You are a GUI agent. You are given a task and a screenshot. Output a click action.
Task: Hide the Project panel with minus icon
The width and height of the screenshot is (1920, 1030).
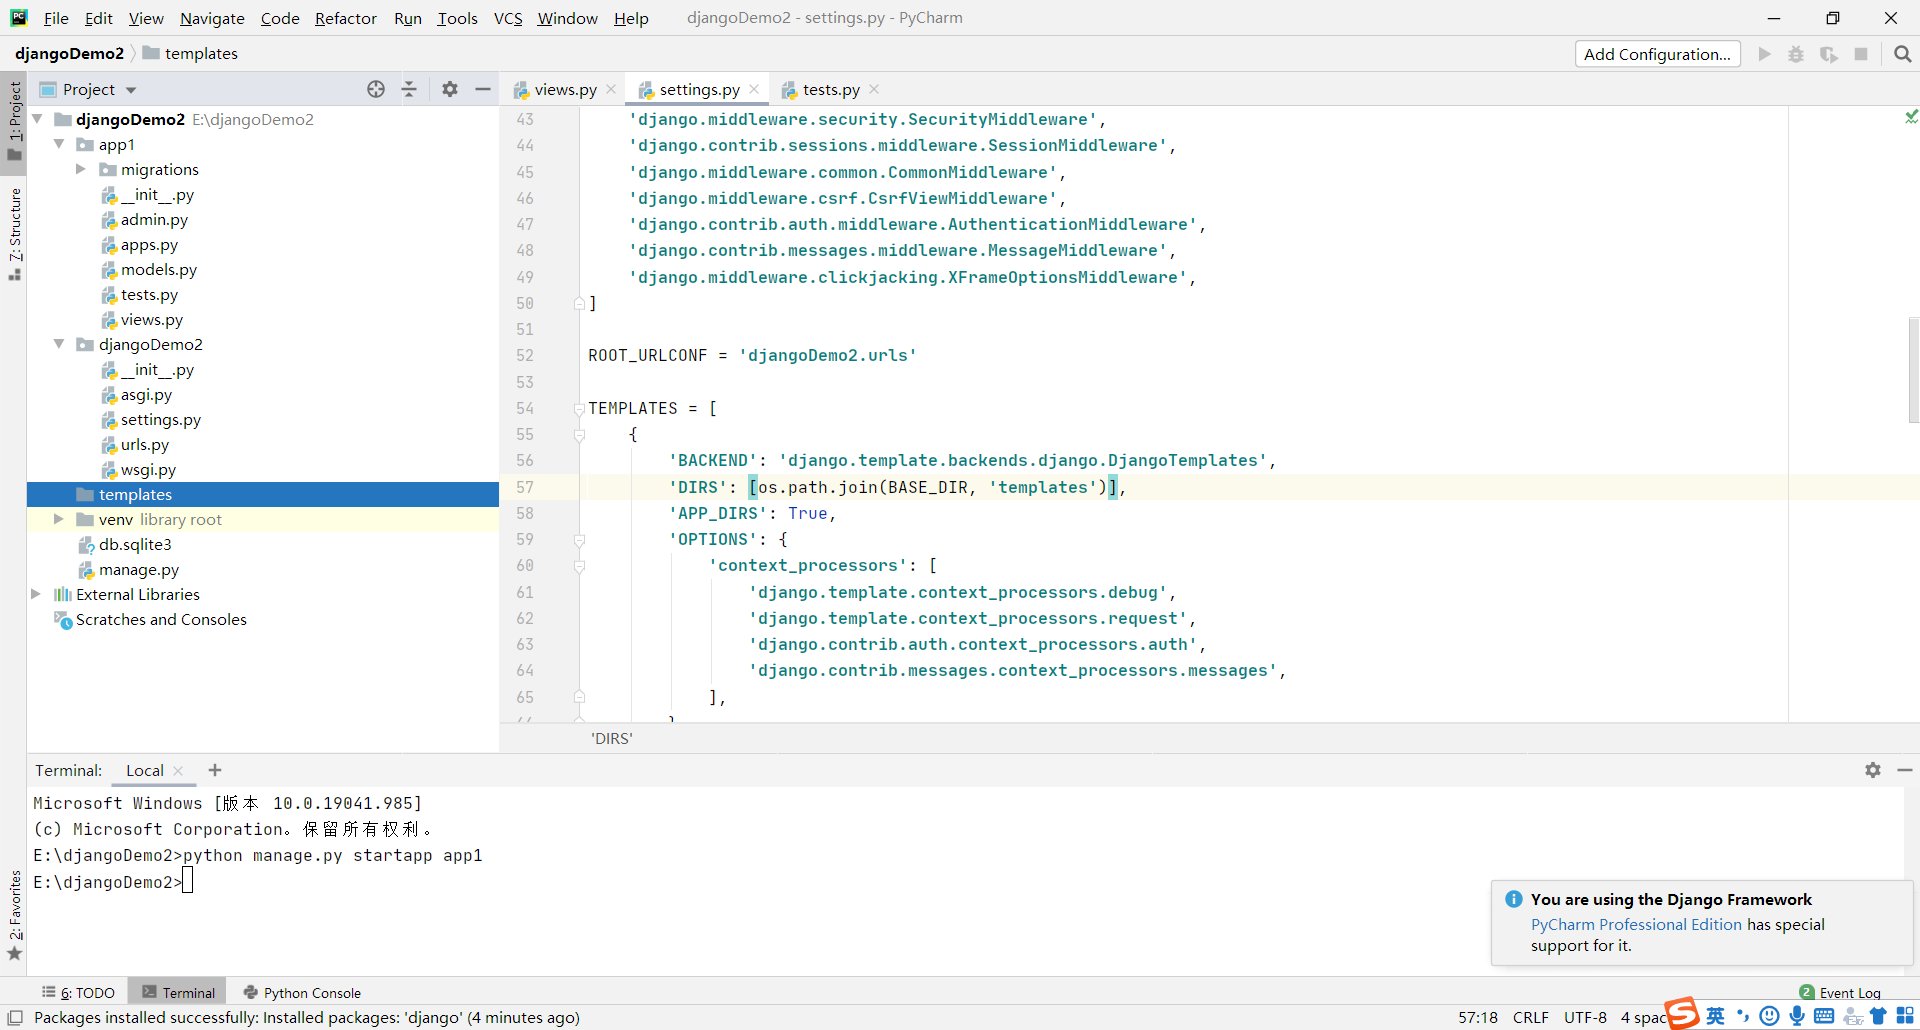pos(483,89)
